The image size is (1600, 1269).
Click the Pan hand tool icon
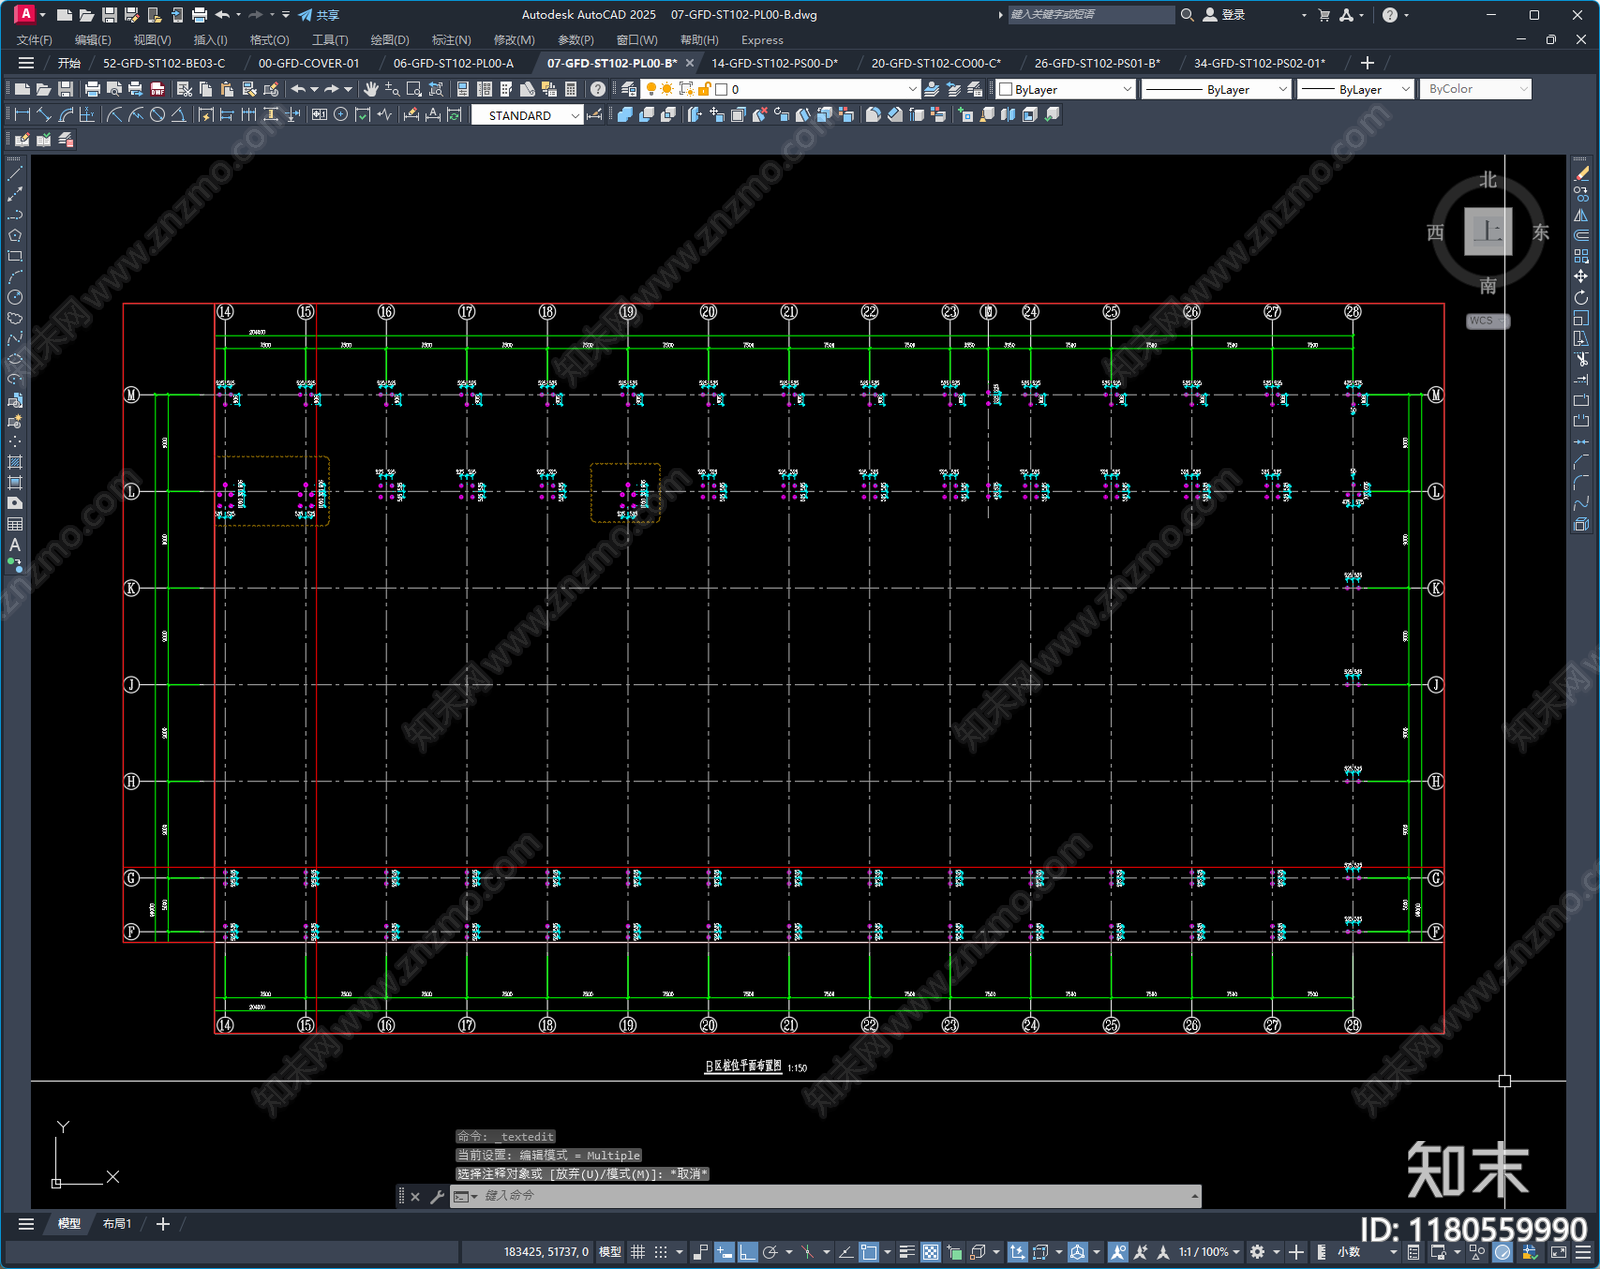pyautogui.click(x=371, y=89)
